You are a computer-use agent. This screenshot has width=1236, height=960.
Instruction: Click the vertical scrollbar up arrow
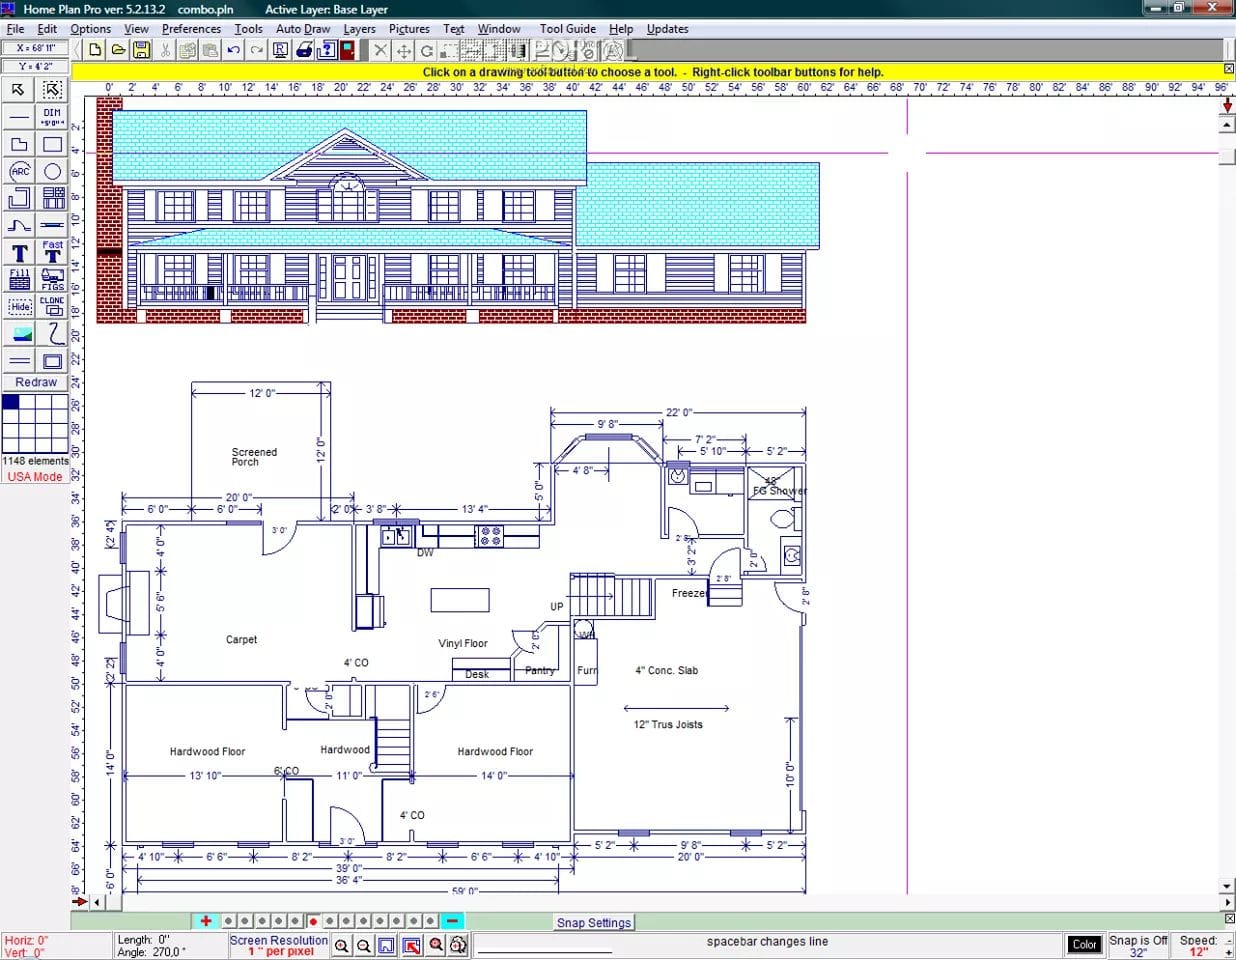[1227, 125]
